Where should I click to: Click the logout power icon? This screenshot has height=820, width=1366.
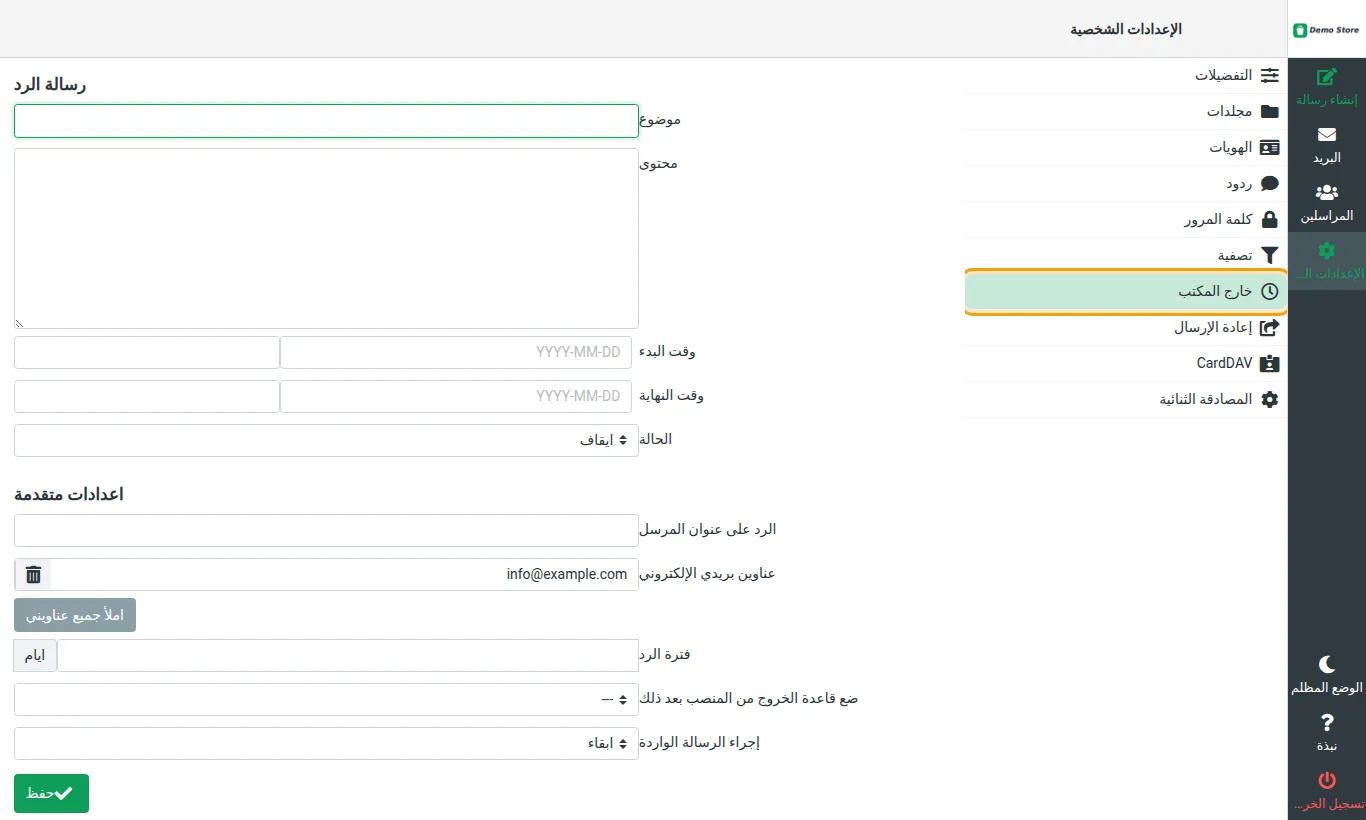point(1327,780)
